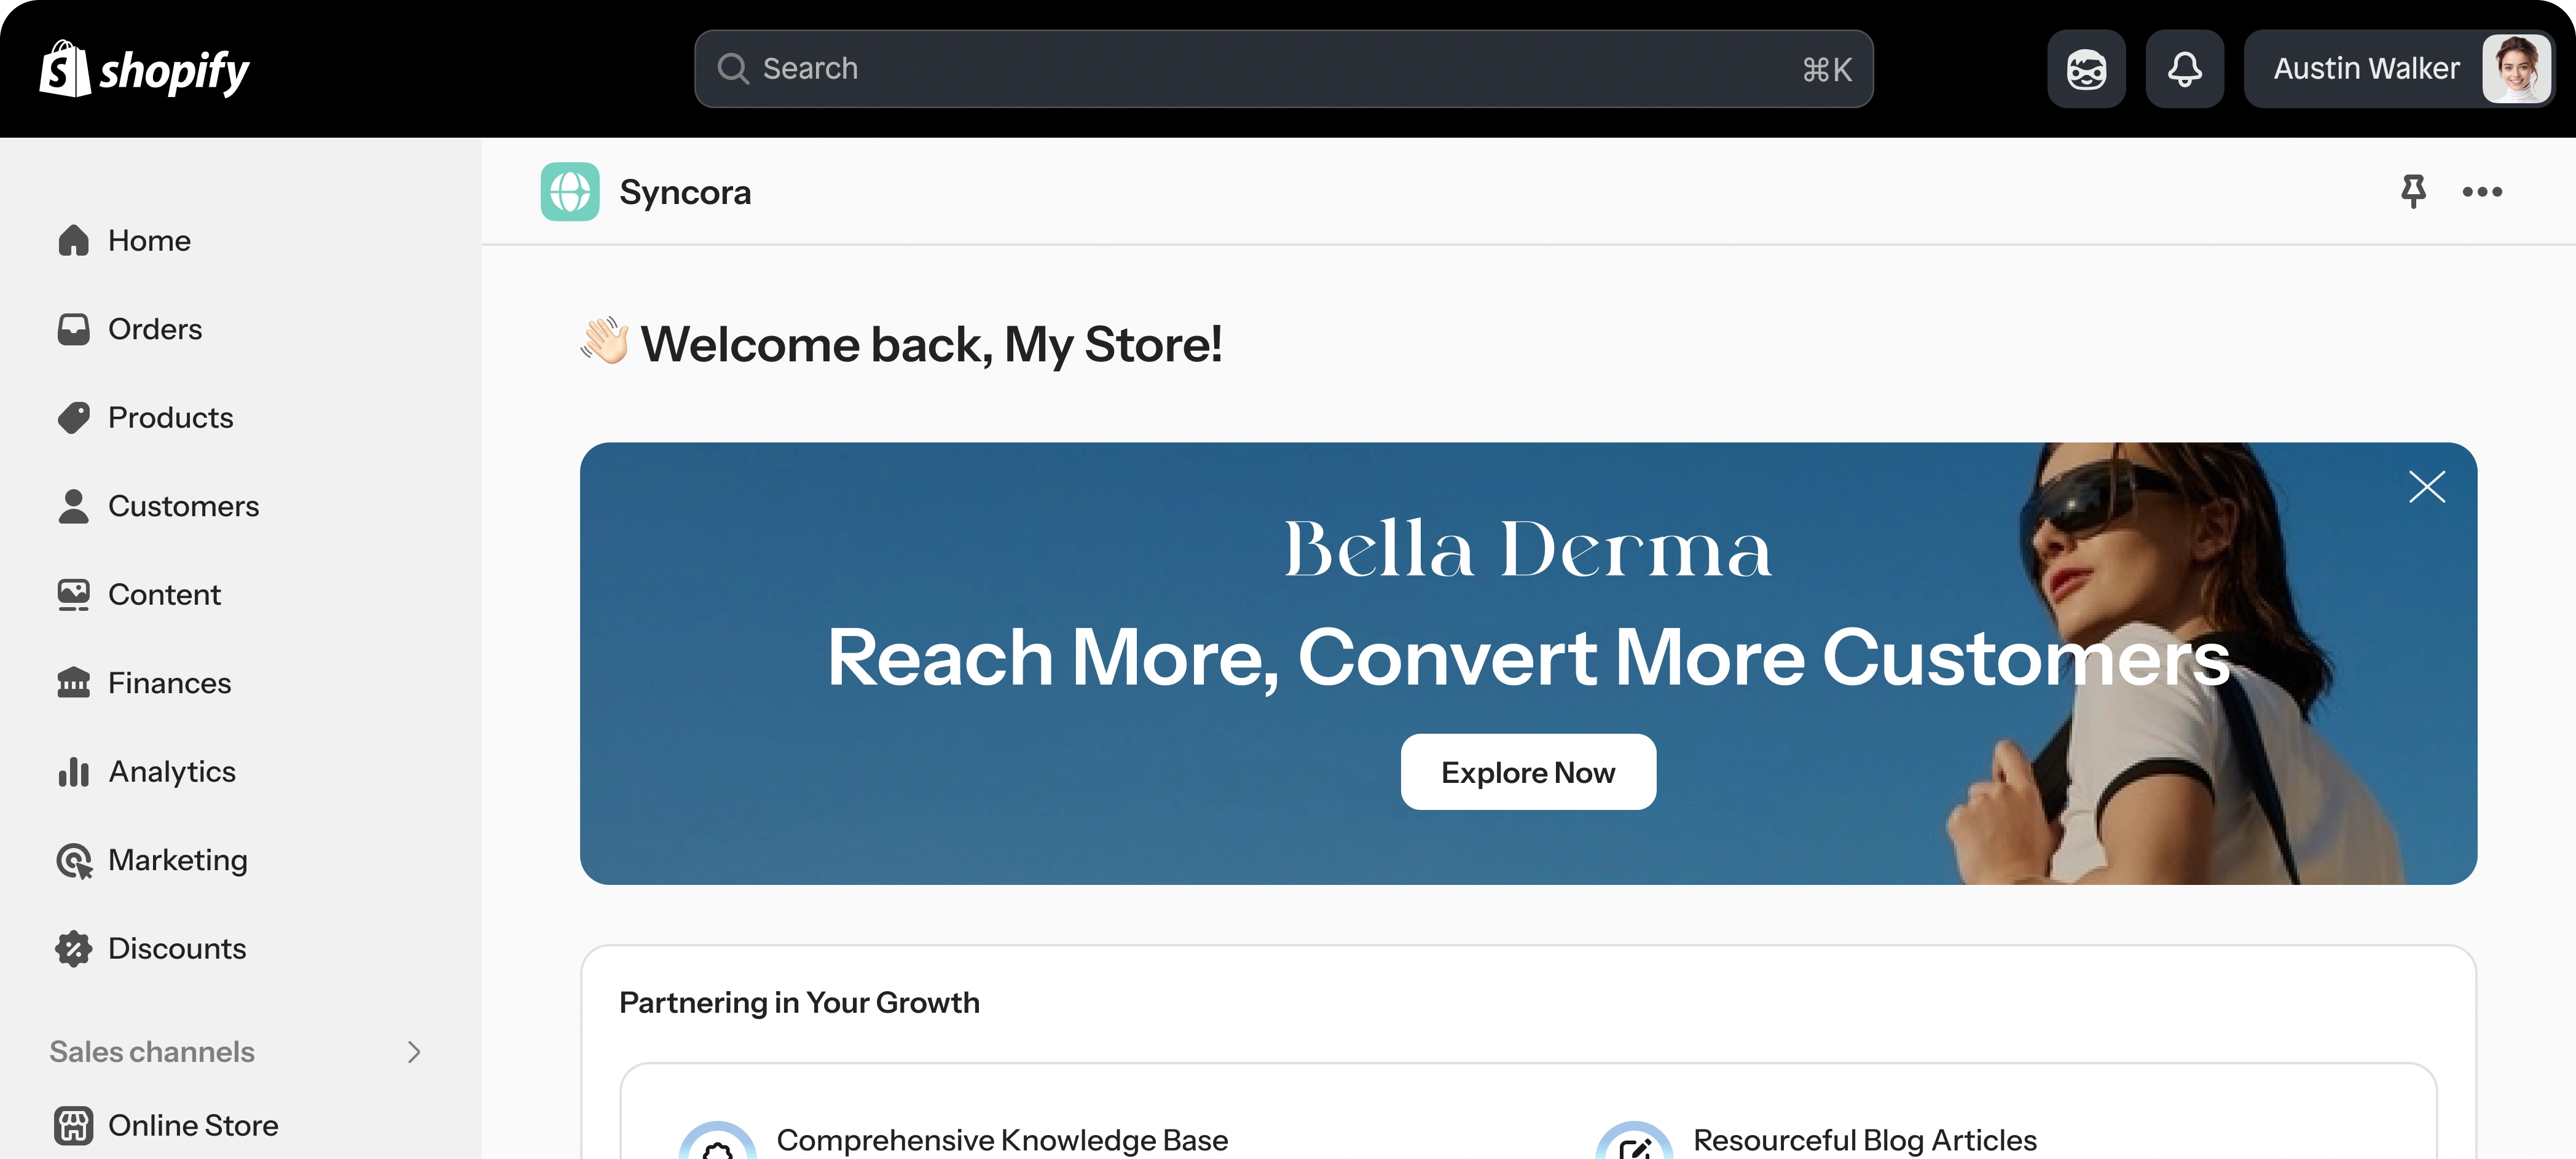Dismiss the Bella Derma banner
2576x1159 pixels.
tap(2427, 487)
